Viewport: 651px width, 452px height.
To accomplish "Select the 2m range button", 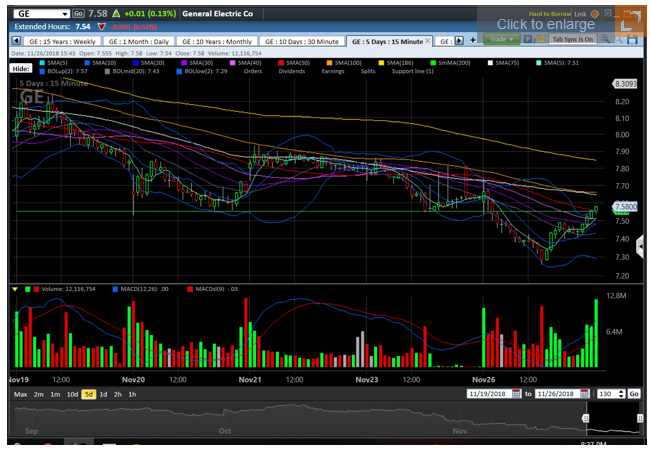I will [39, 394].
